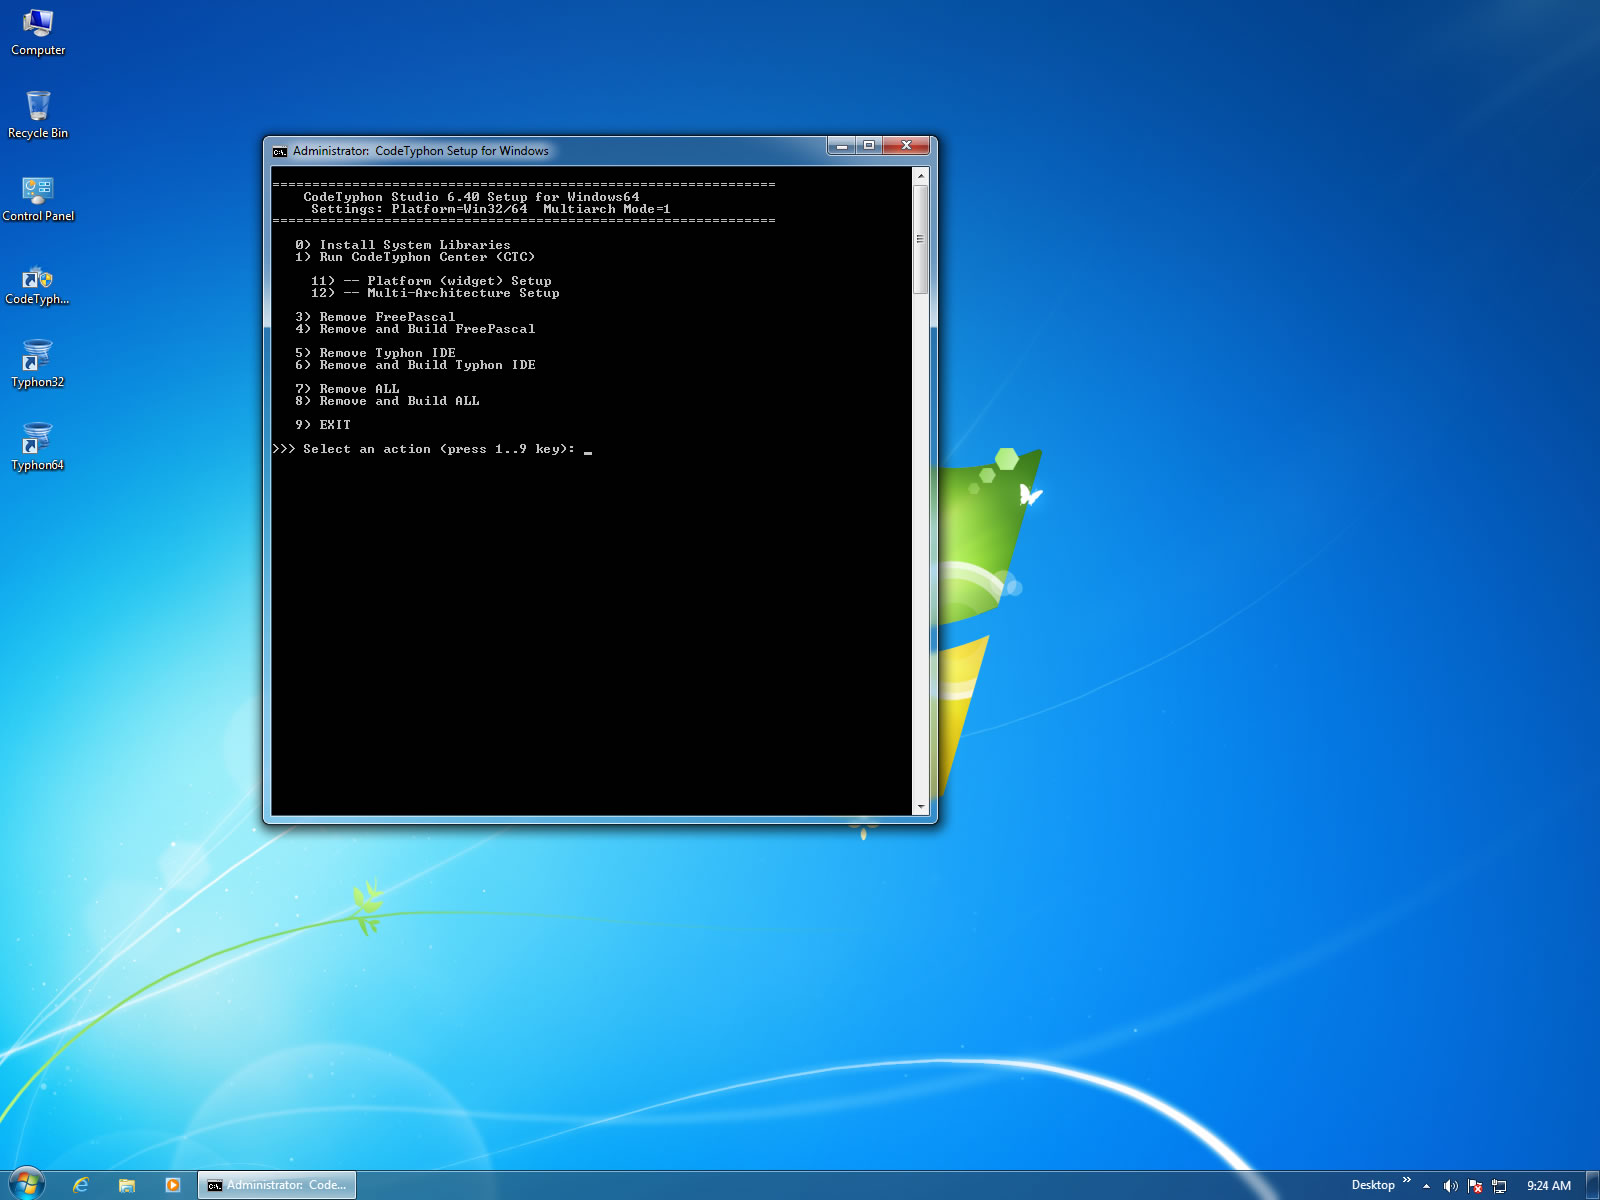
Task: Click the 'Remove and Build Typhon IDE' line
Action: (415, 365)
